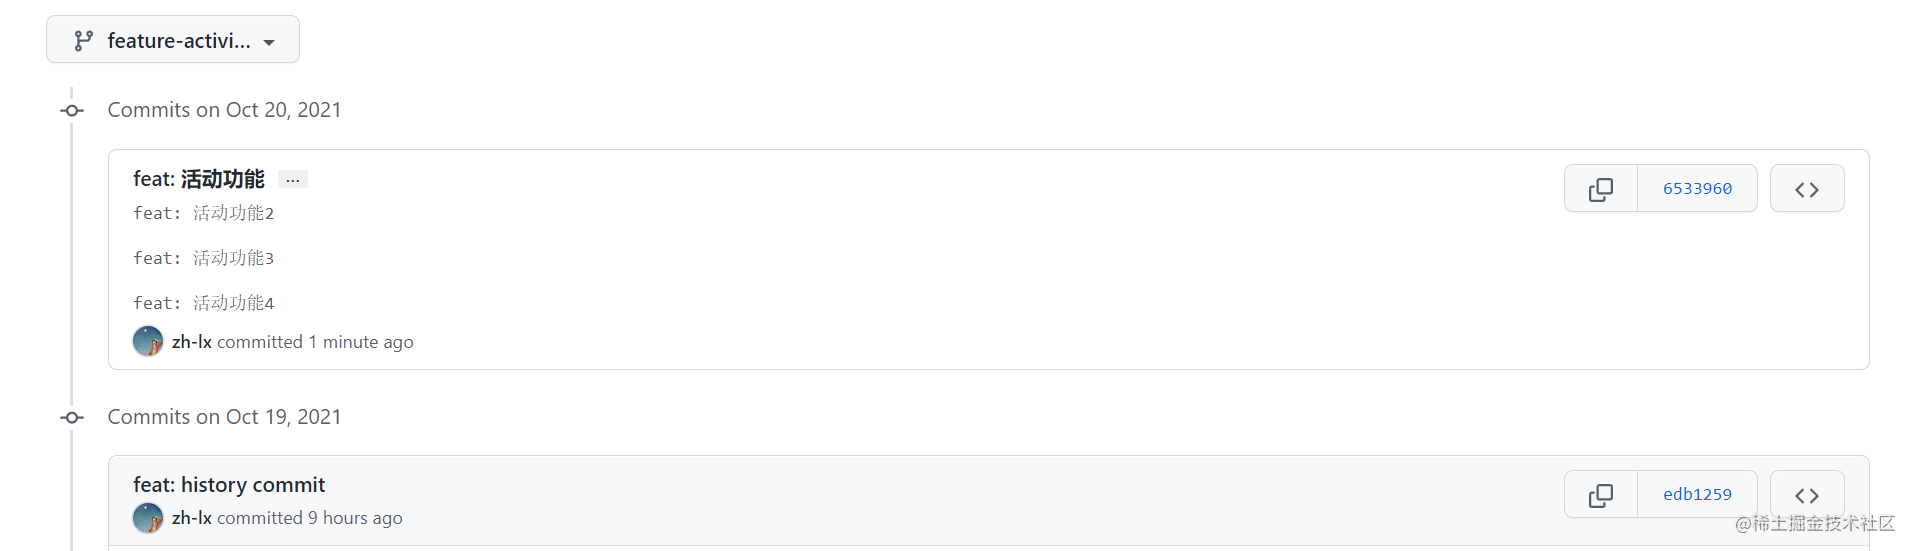Open zh-lx profile from Oct 19 commit

192,518
